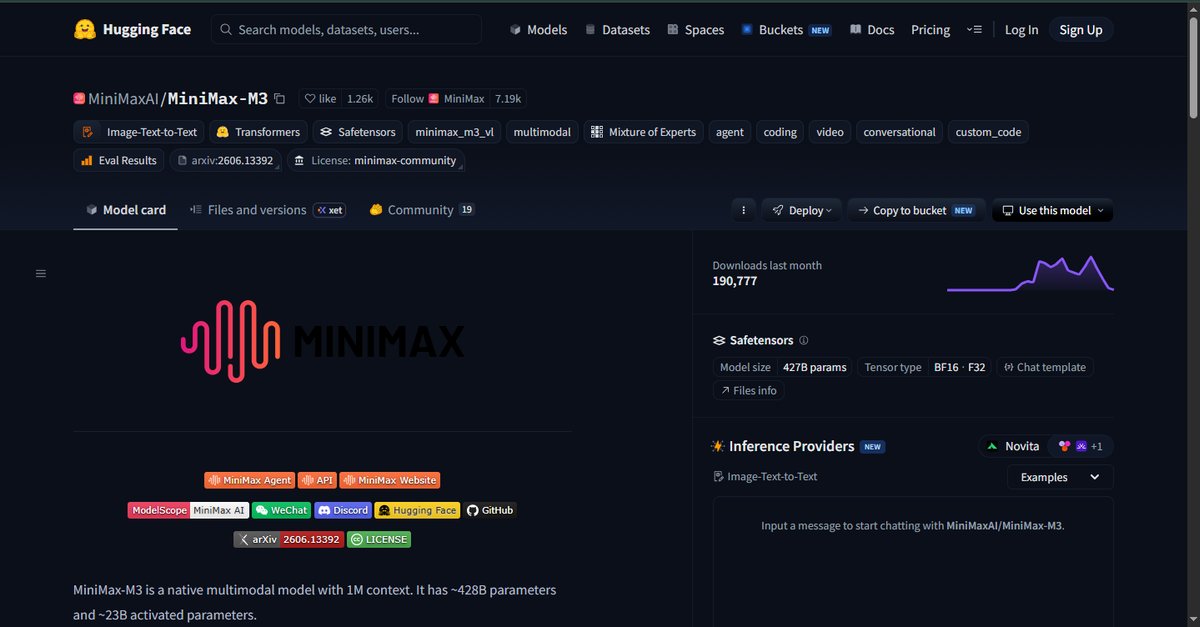Switch to the Community tab

[x=421, y=210]
